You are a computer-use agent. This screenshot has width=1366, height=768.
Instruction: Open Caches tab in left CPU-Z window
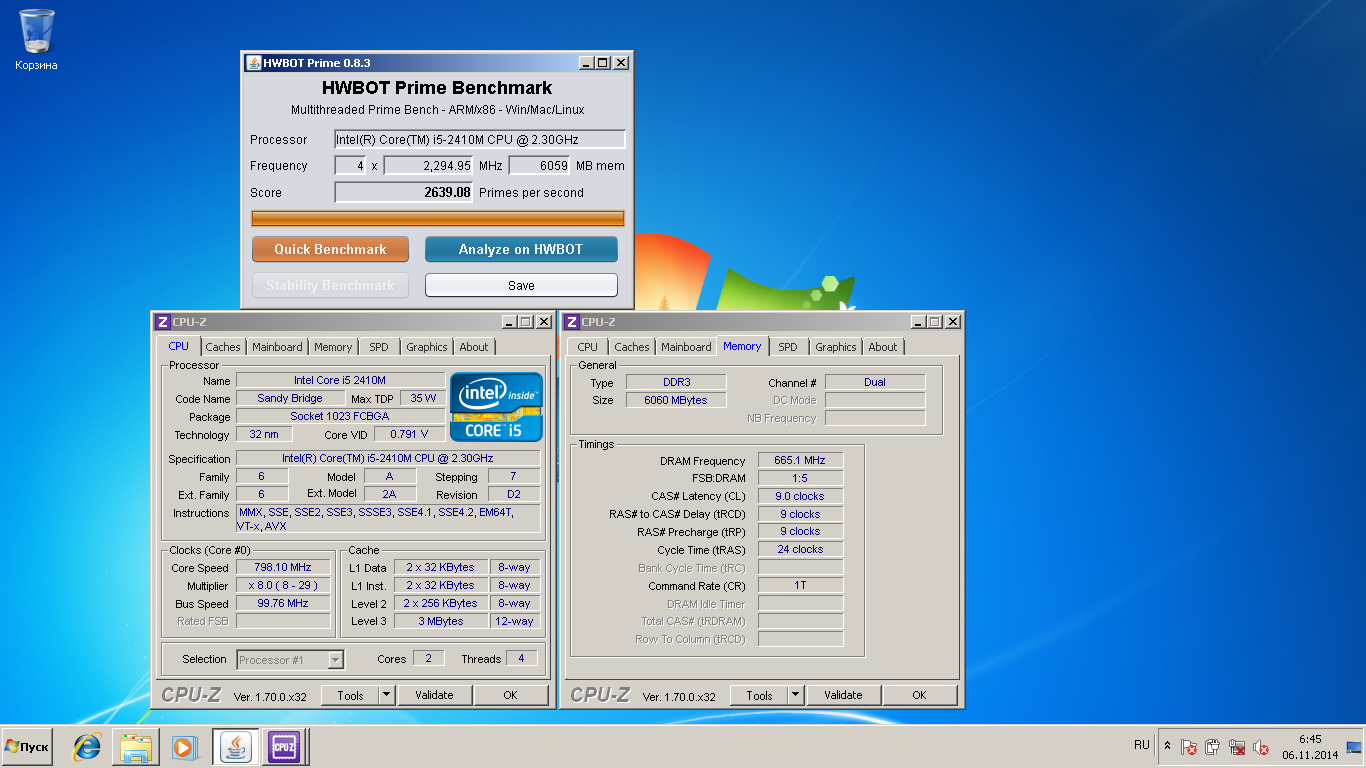click(223, 347)
